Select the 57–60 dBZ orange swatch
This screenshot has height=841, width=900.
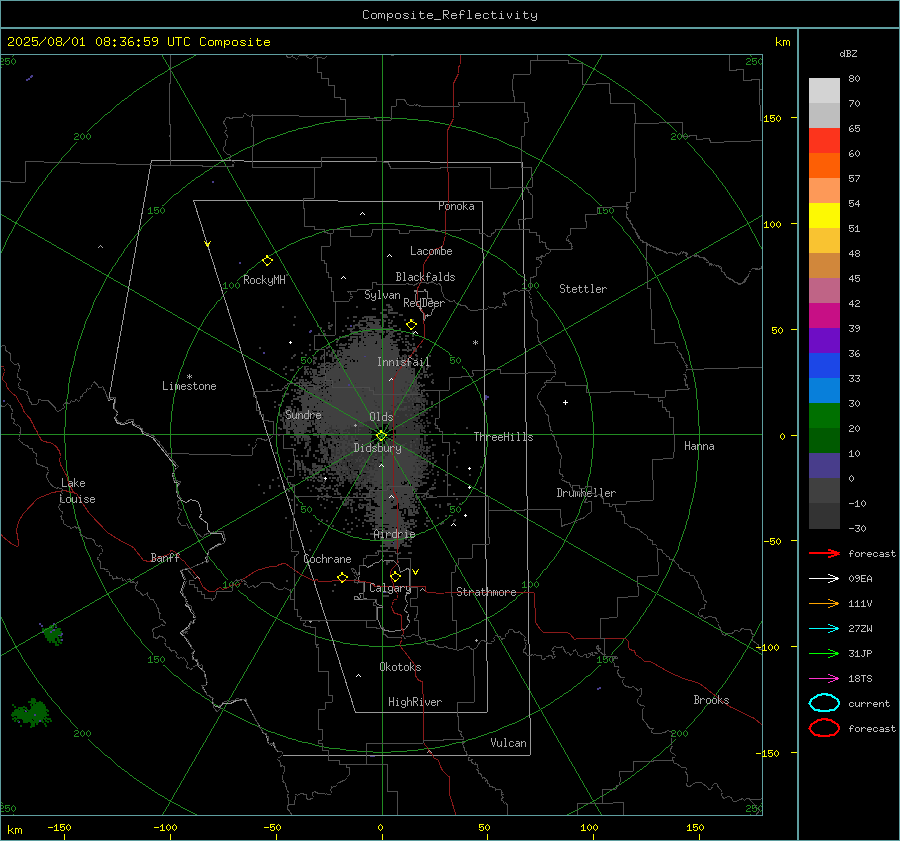tap(824, 166)
